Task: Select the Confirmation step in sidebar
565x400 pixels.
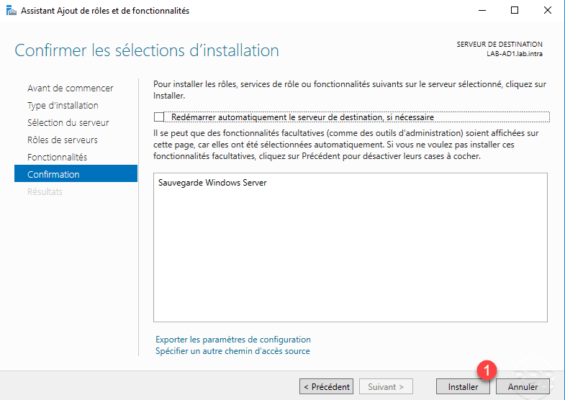Action: [76, 174]
